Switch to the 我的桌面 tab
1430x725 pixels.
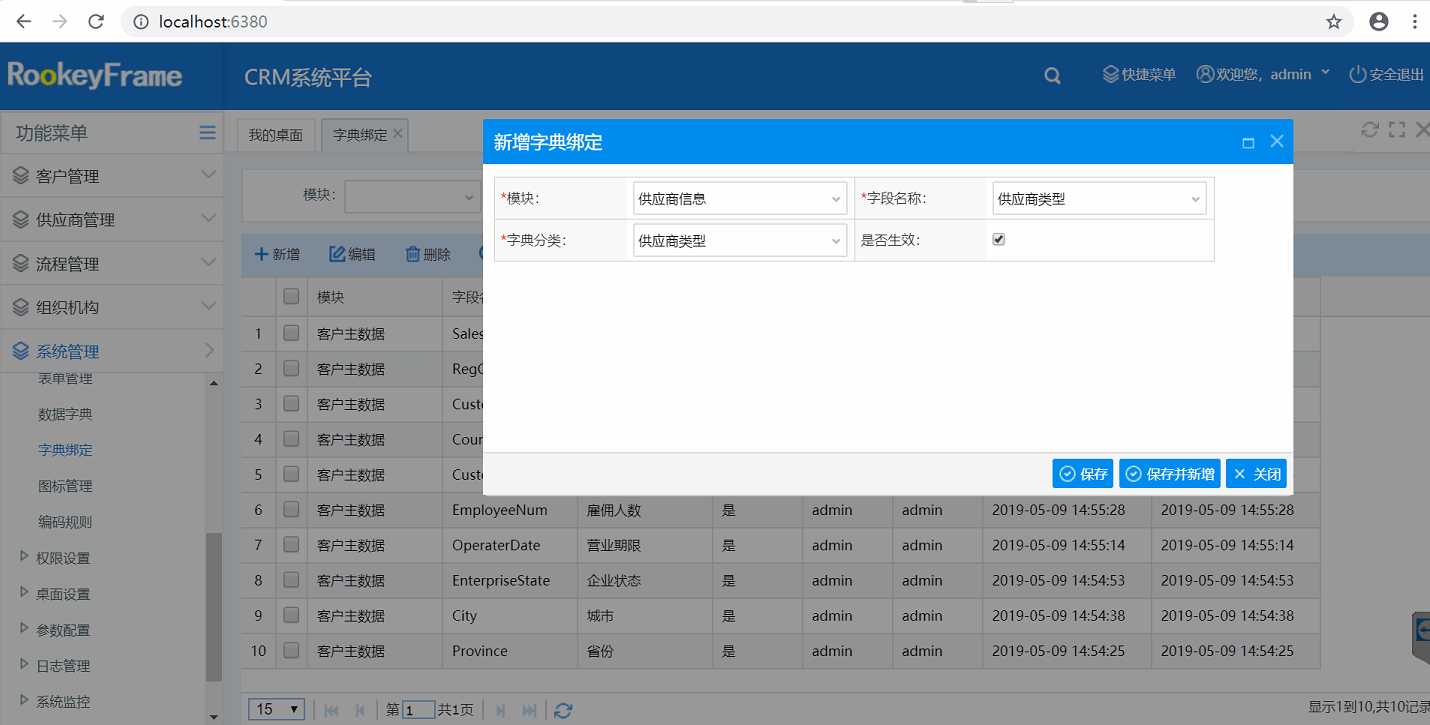[276, 134]
